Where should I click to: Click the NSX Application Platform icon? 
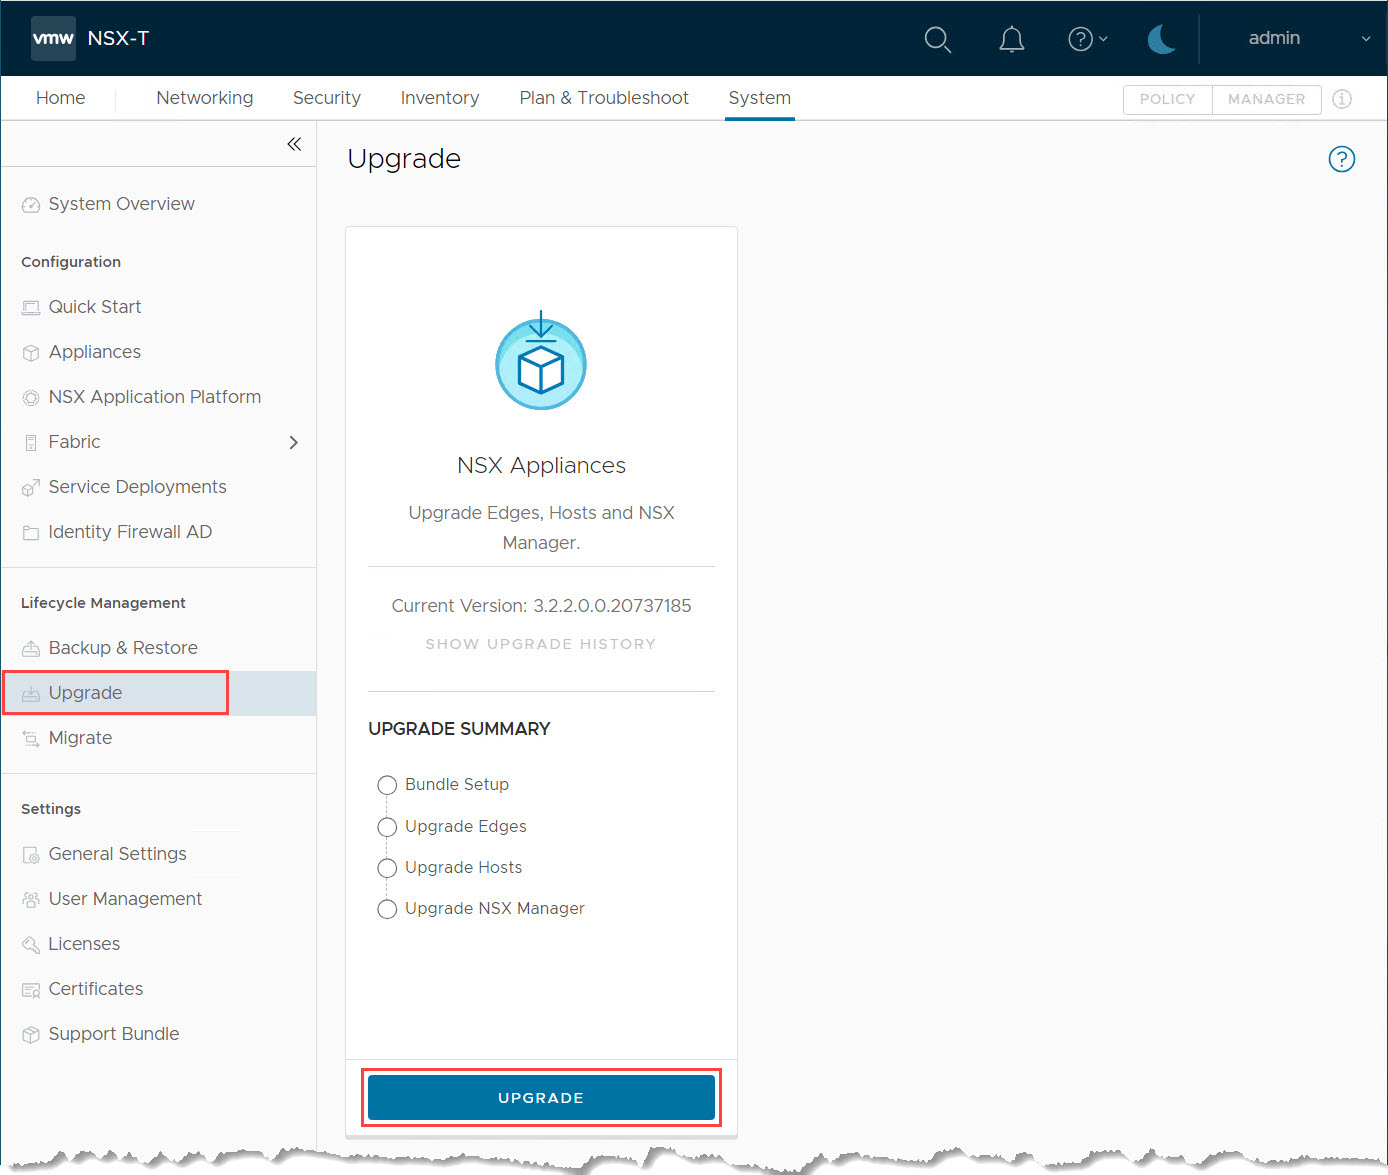(x=31, y=398)
